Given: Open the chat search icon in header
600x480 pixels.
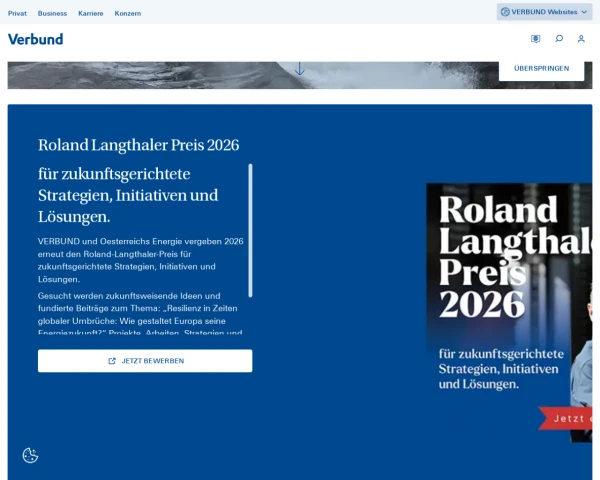Looking at the screenshot, I should coord(559,39).
